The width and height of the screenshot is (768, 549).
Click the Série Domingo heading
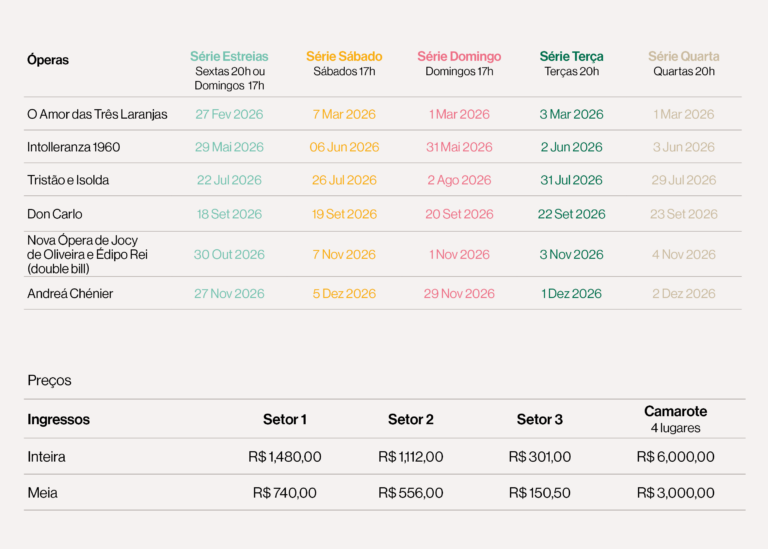pyautogui.click(x=459, y=57)
